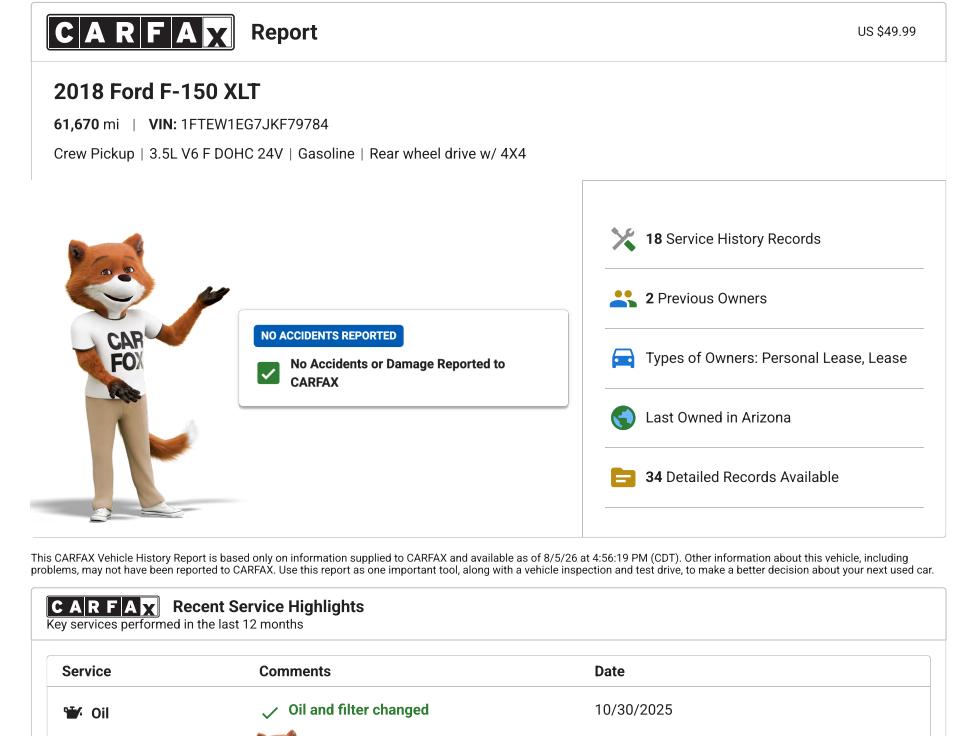Click the 10/30/2025 service date
The width and height of the screenshot is (954, 736).
point(633,710)
